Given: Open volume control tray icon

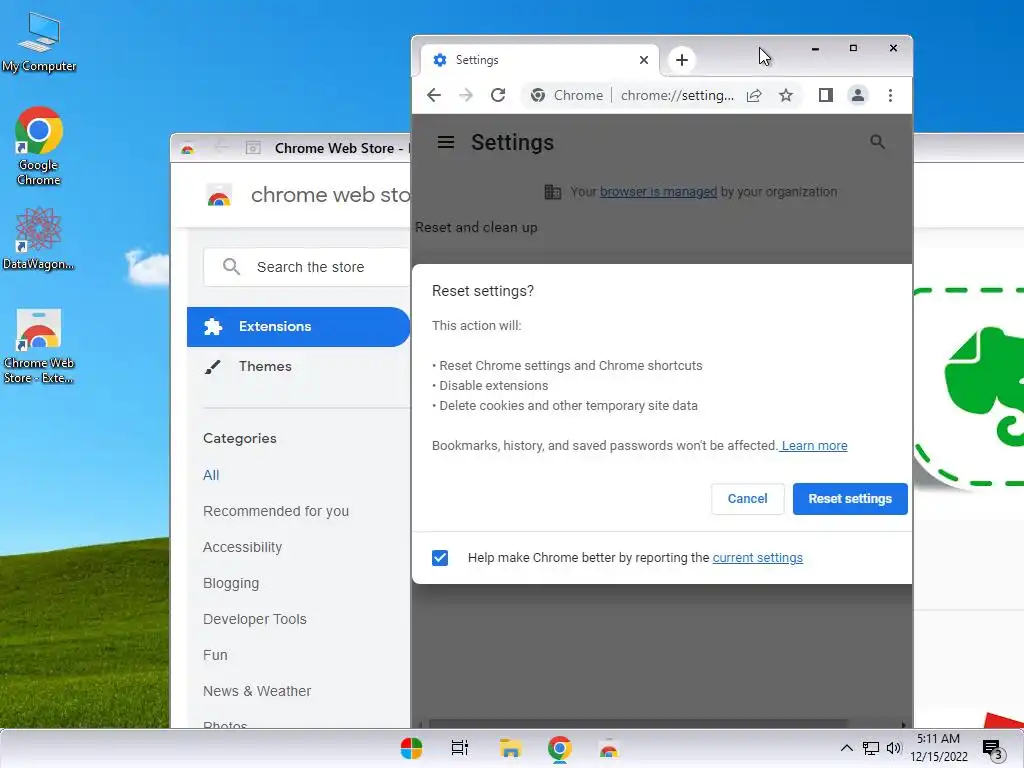Looking at the screenshot, I should pyautogui.click(x=893, y=748).
